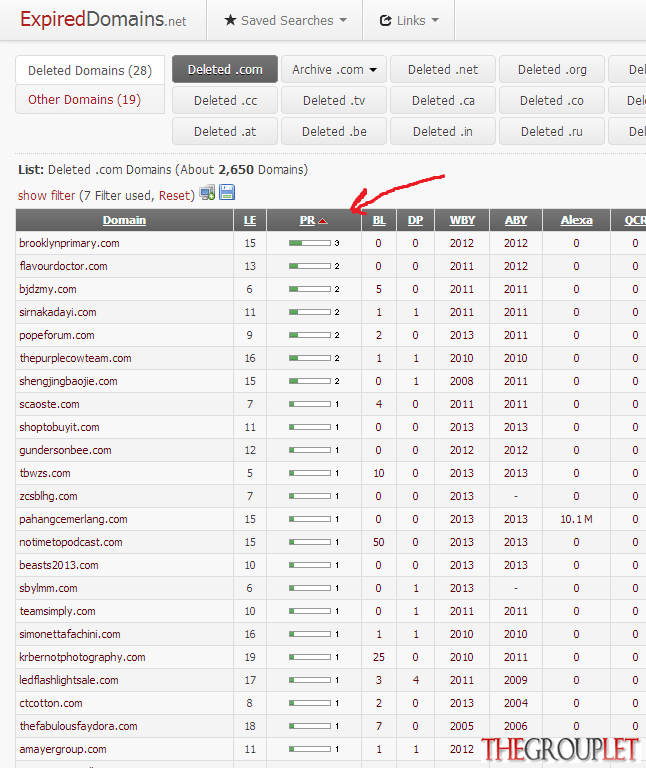The height and width of the screenshot is (768, 646).
Task: Open simonettafachini.com domain link
Action: (70, 634)
